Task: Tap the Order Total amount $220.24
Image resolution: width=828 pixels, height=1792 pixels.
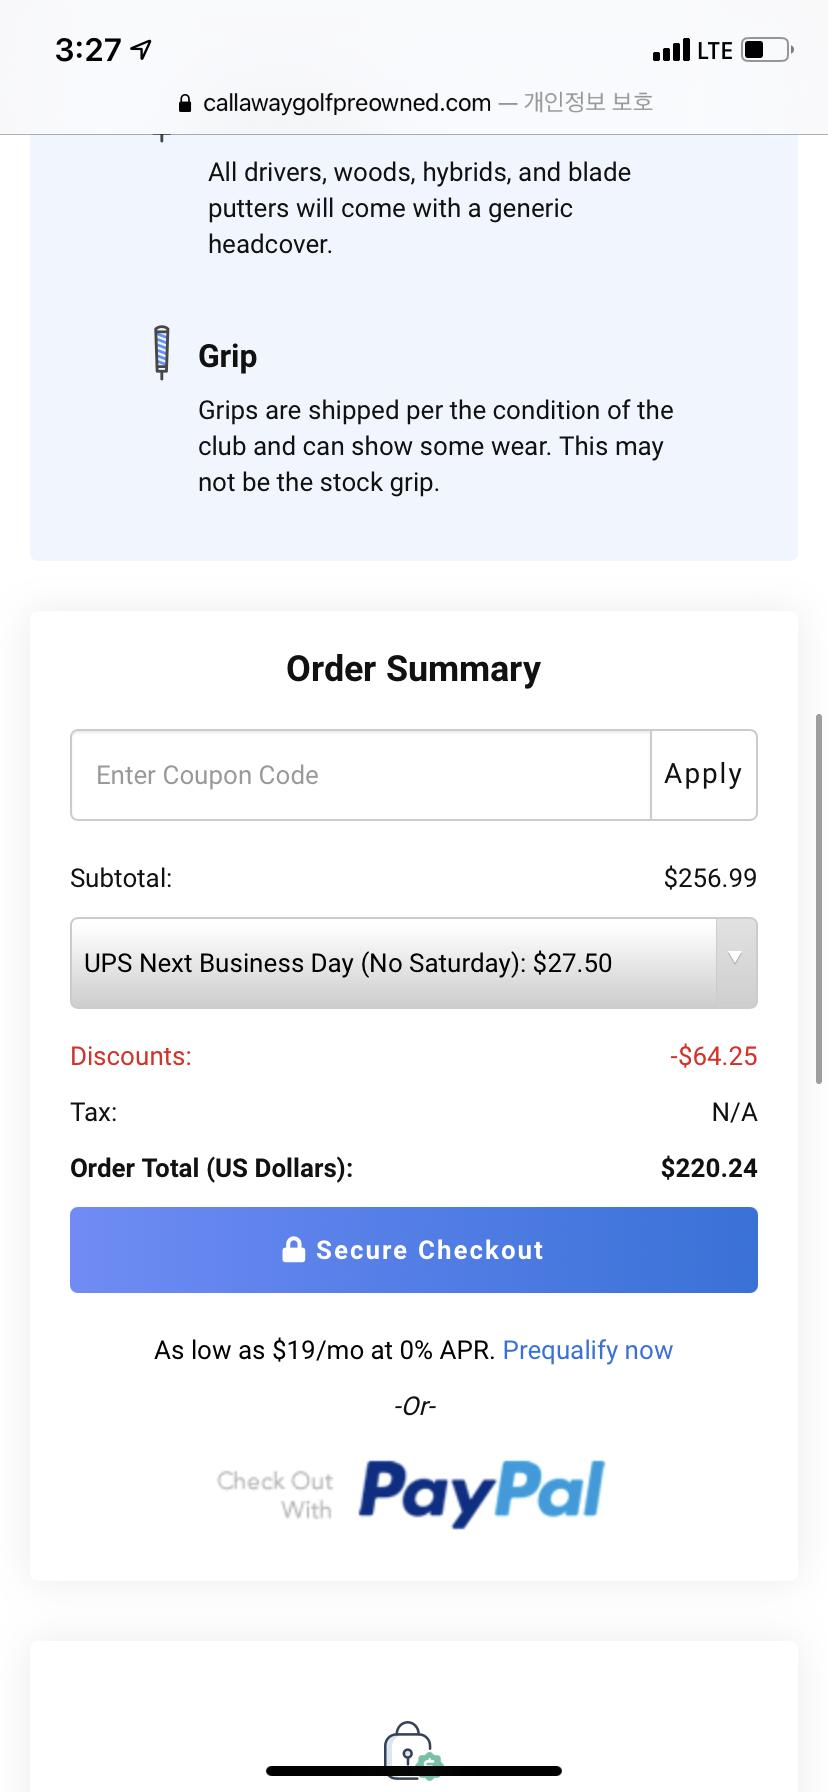Action: point(708,1168)
